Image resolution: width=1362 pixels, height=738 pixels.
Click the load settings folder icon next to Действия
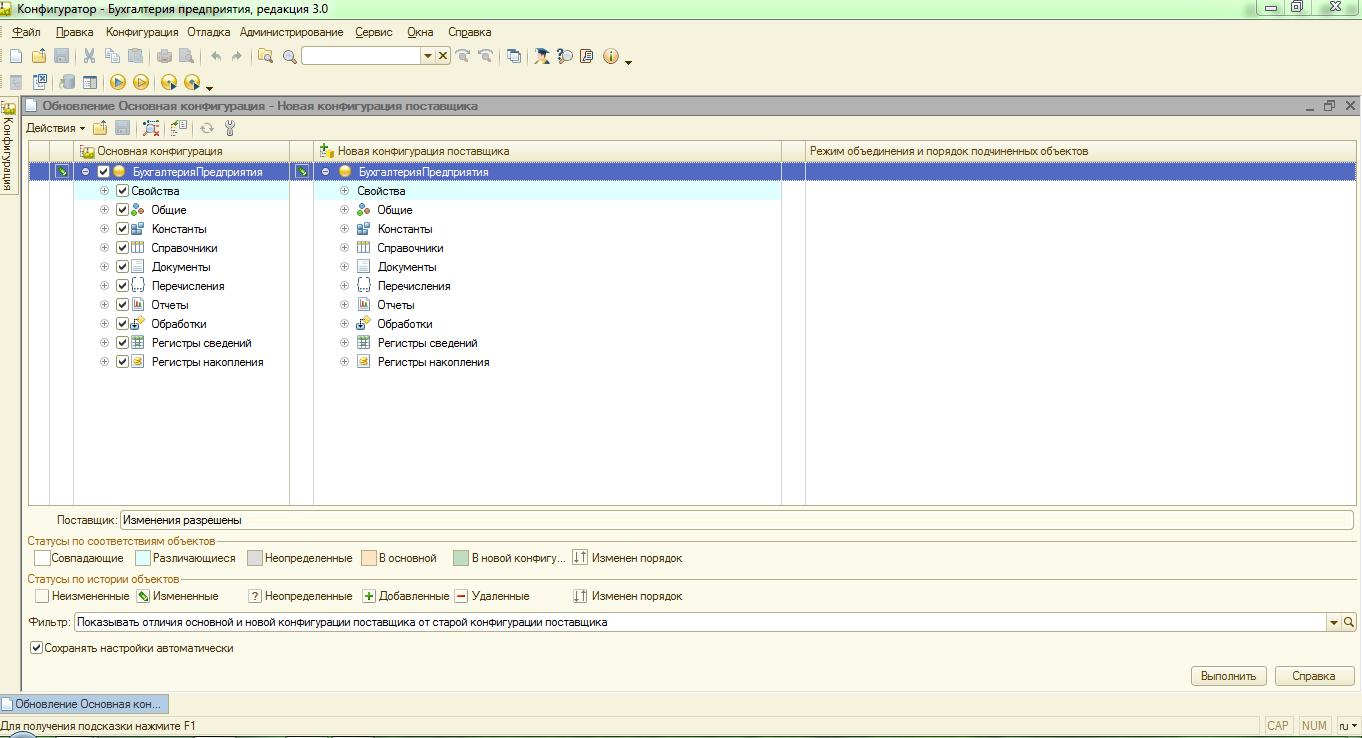pos(100,128)
